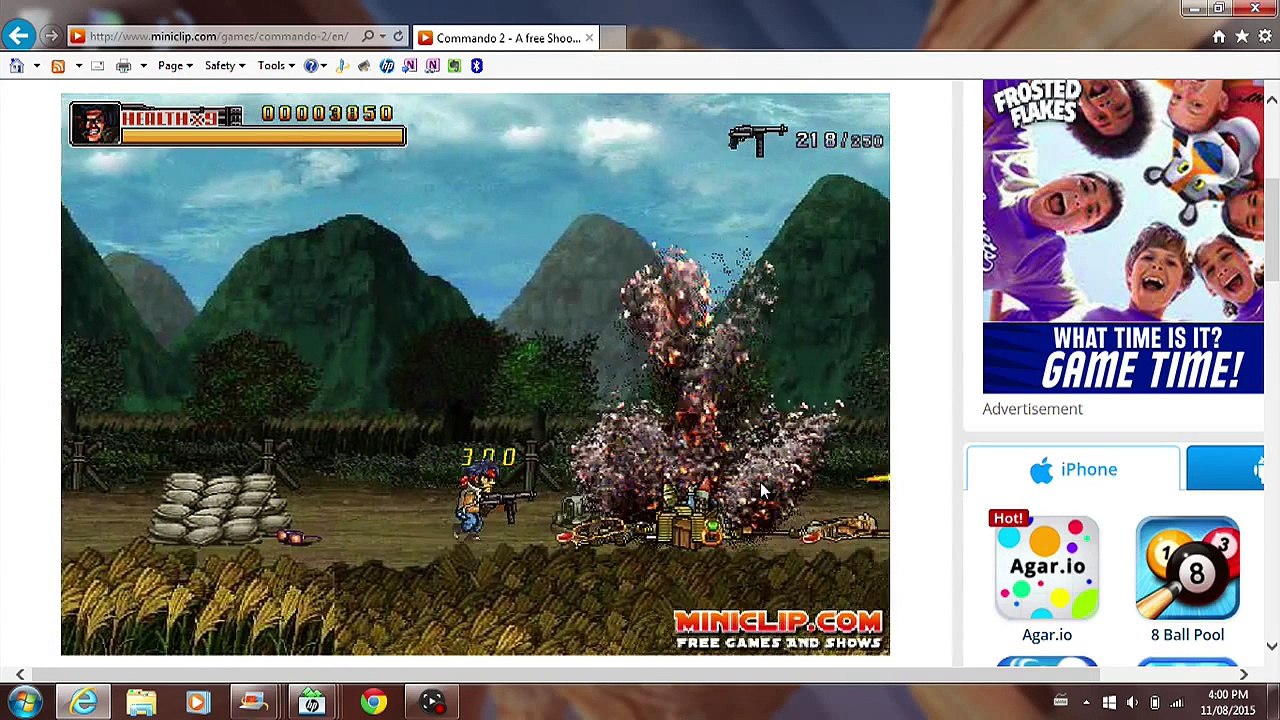This screenshot has height=720, width=1280.
Task: Open the Safety menu
Action: click(x=224, y=66)
